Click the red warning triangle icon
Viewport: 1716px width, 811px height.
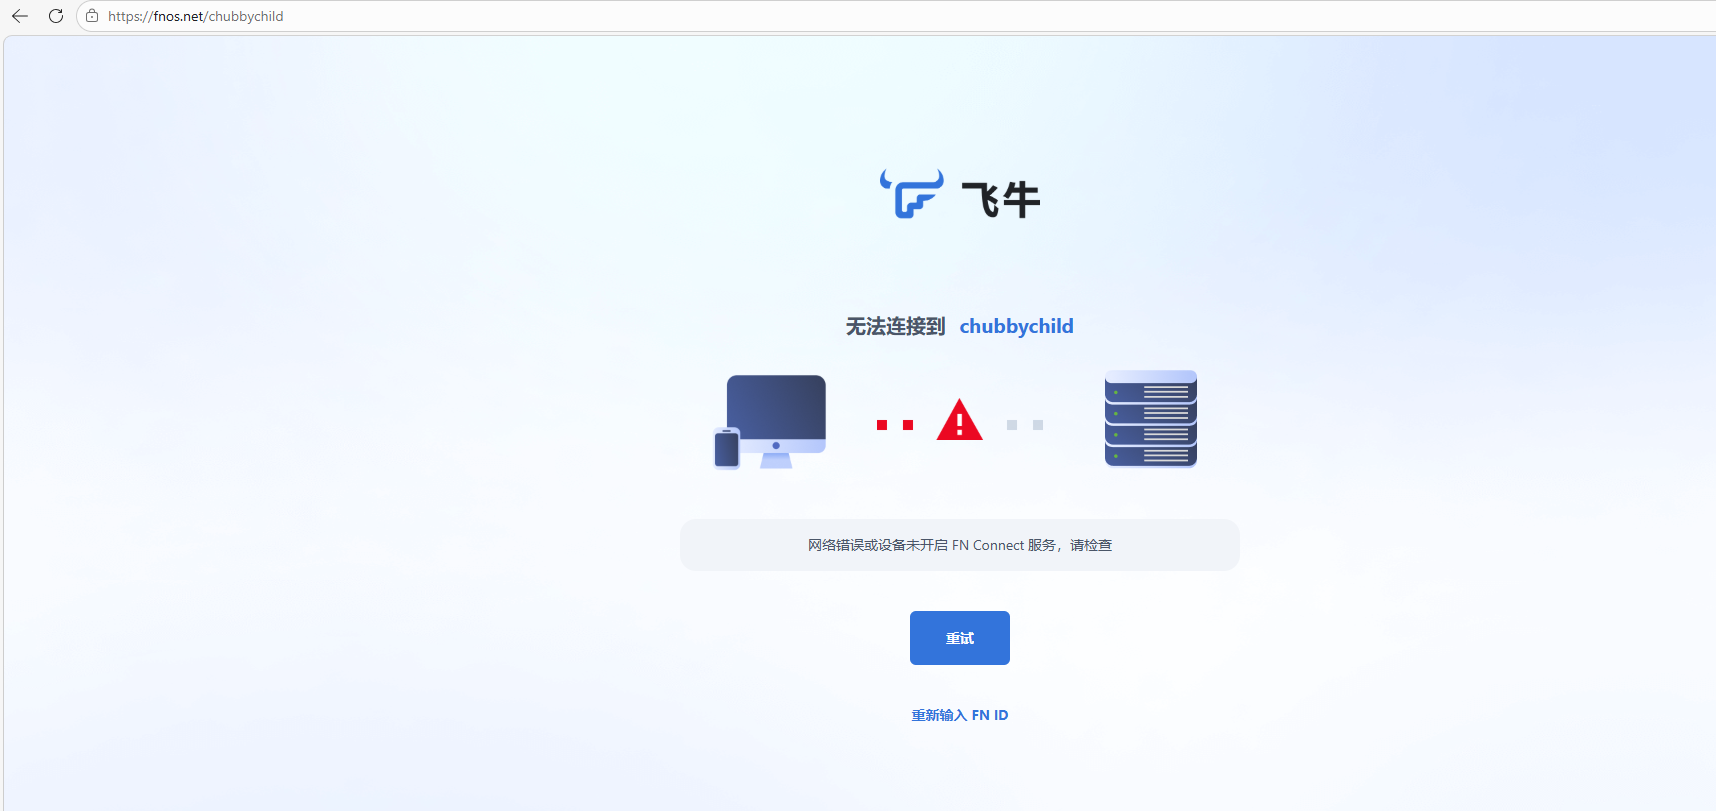(960, 420)
